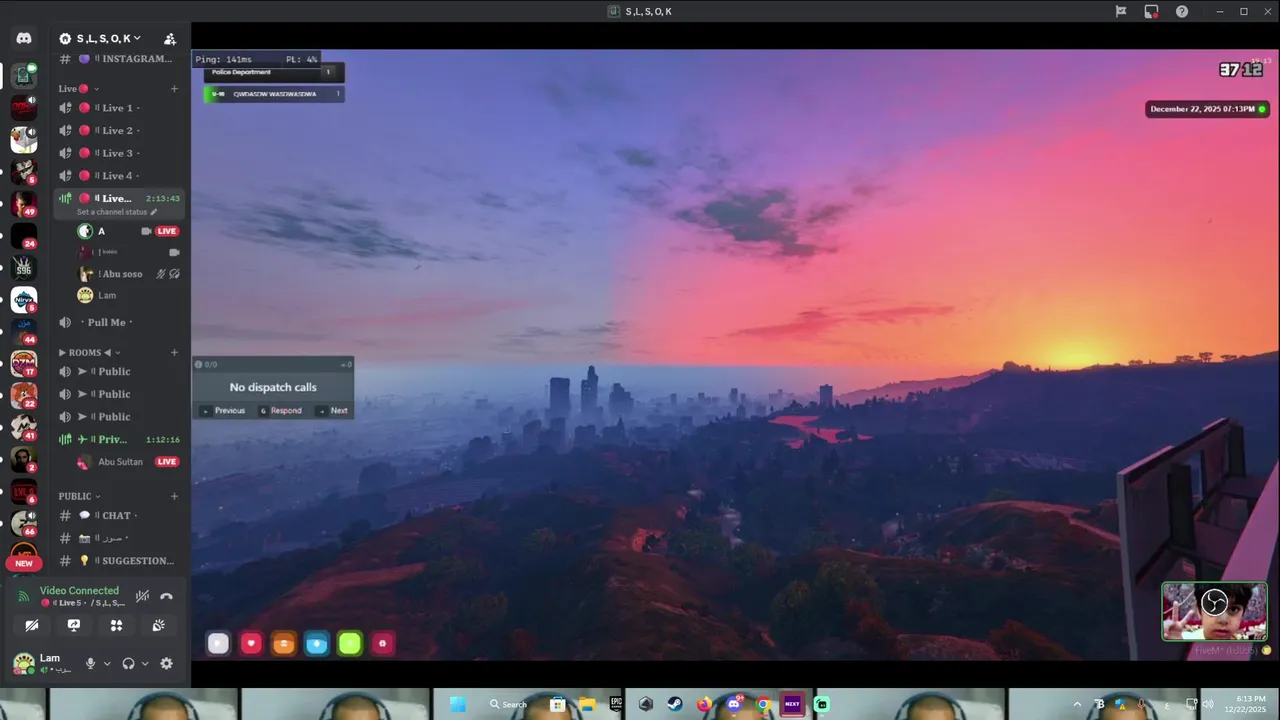Open the Discord inbox icon in title bar
This screenshot has height=720, width=1280.
pos(1151,11)
